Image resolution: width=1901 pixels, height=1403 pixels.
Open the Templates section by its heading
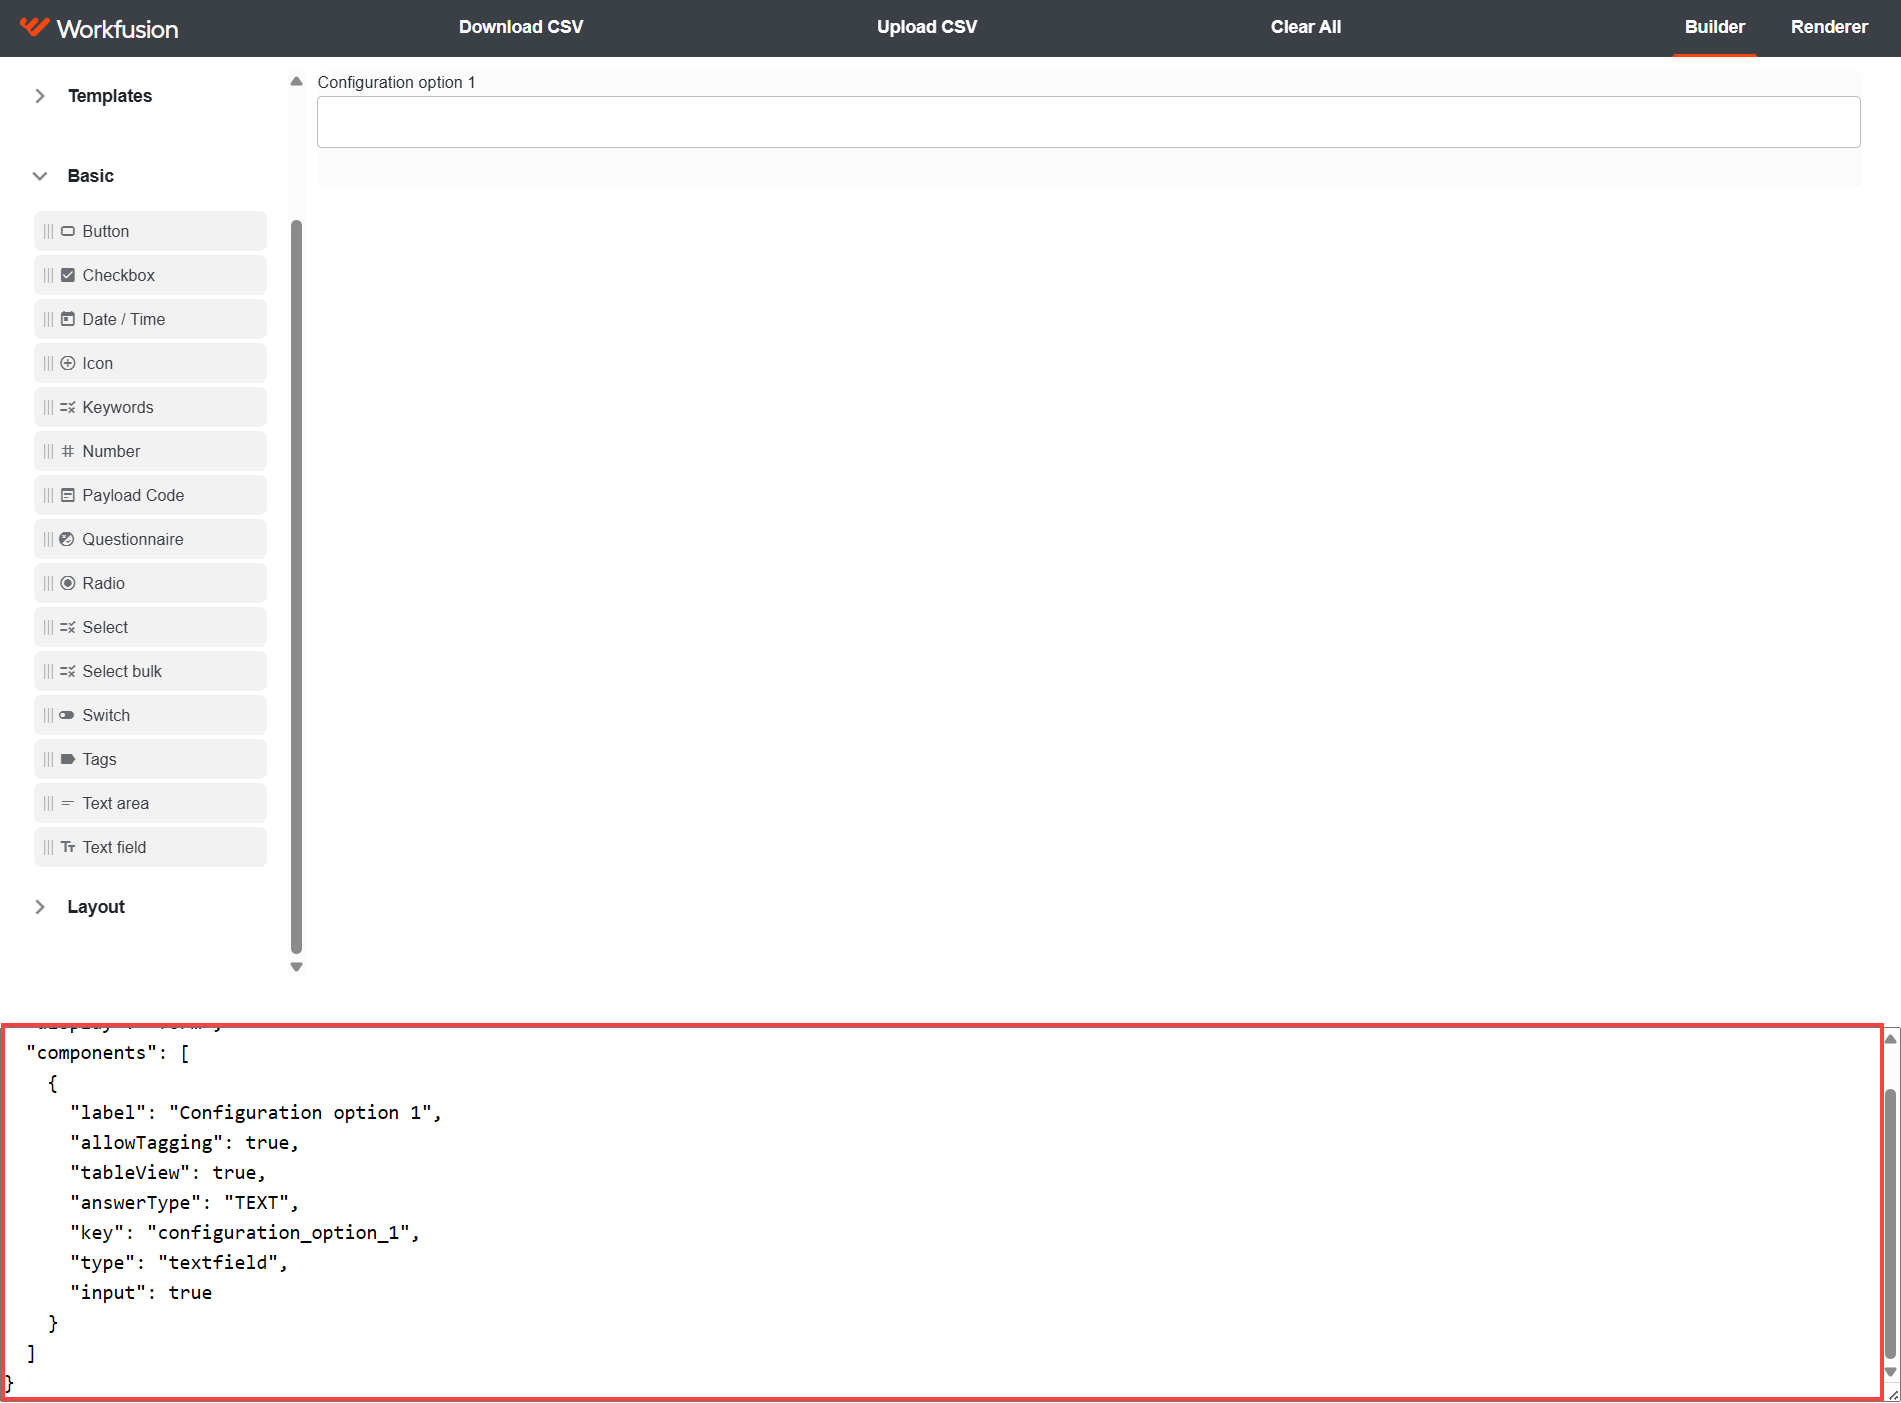pyautogui.click(x=110, y=96)
